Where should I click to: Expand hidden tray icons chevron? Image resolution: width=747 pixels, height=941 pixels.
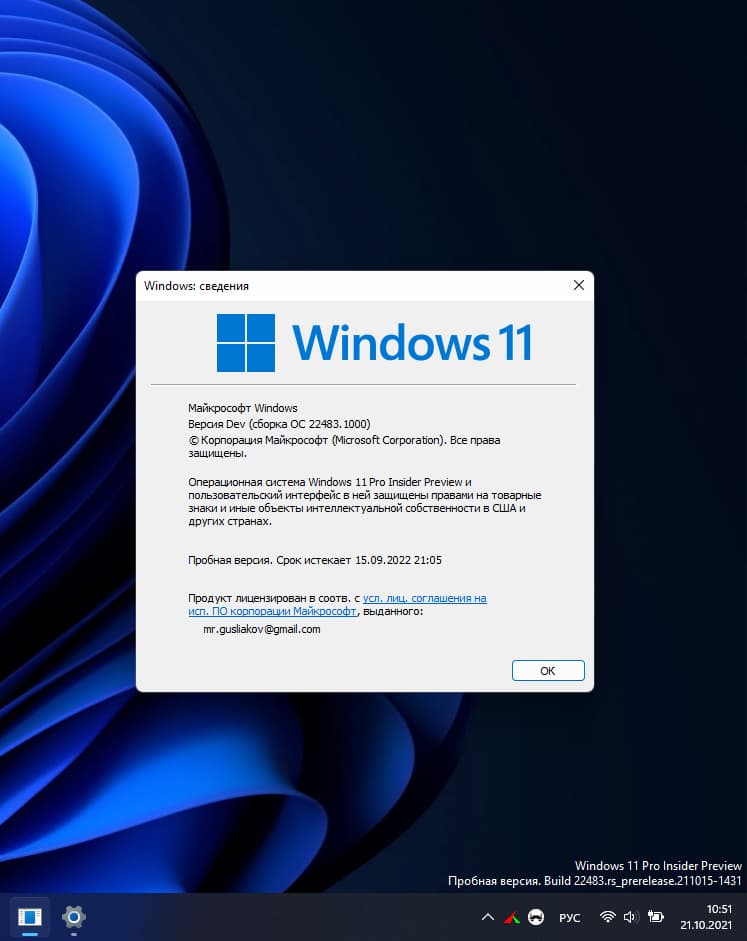click(488, 917)
